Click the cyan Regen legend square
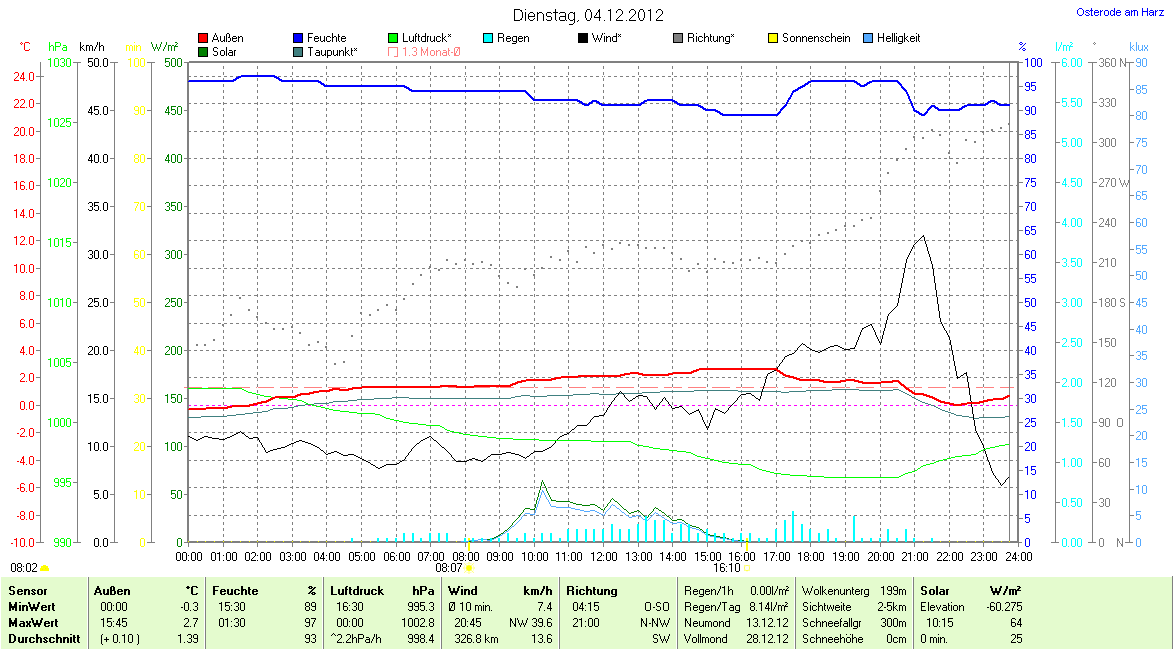Image resolution: width=1173 pixels, height=649 pixels. point(488,38)
